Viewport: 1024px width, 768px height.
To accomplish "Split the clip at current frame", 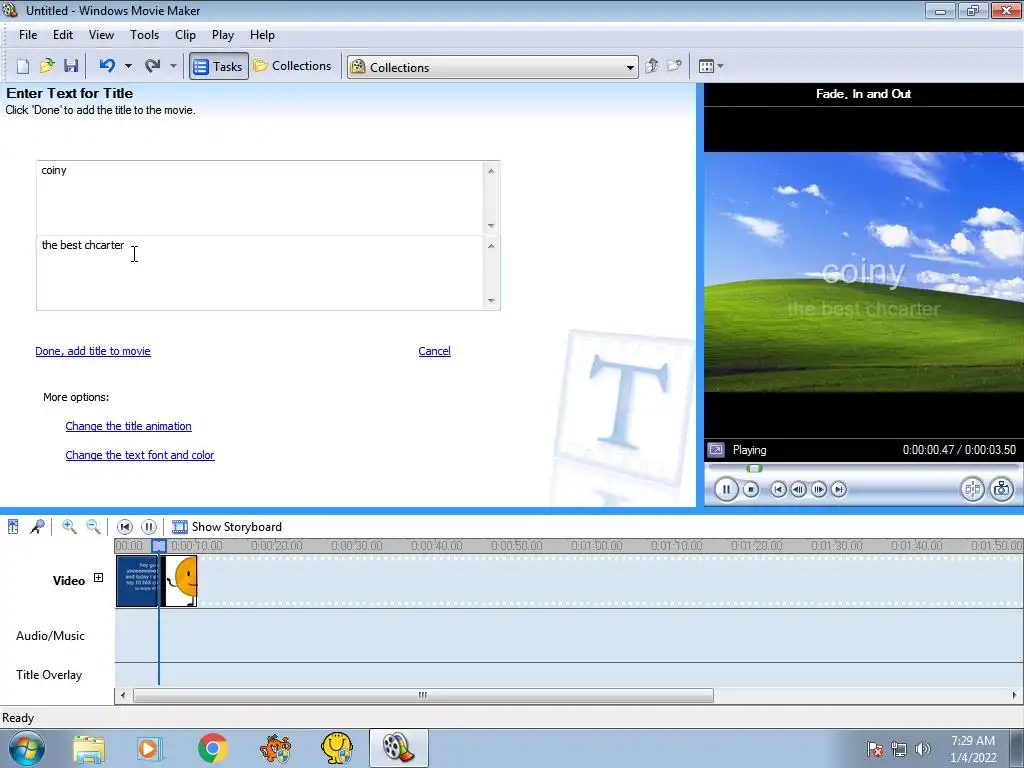I will point(972,489).
